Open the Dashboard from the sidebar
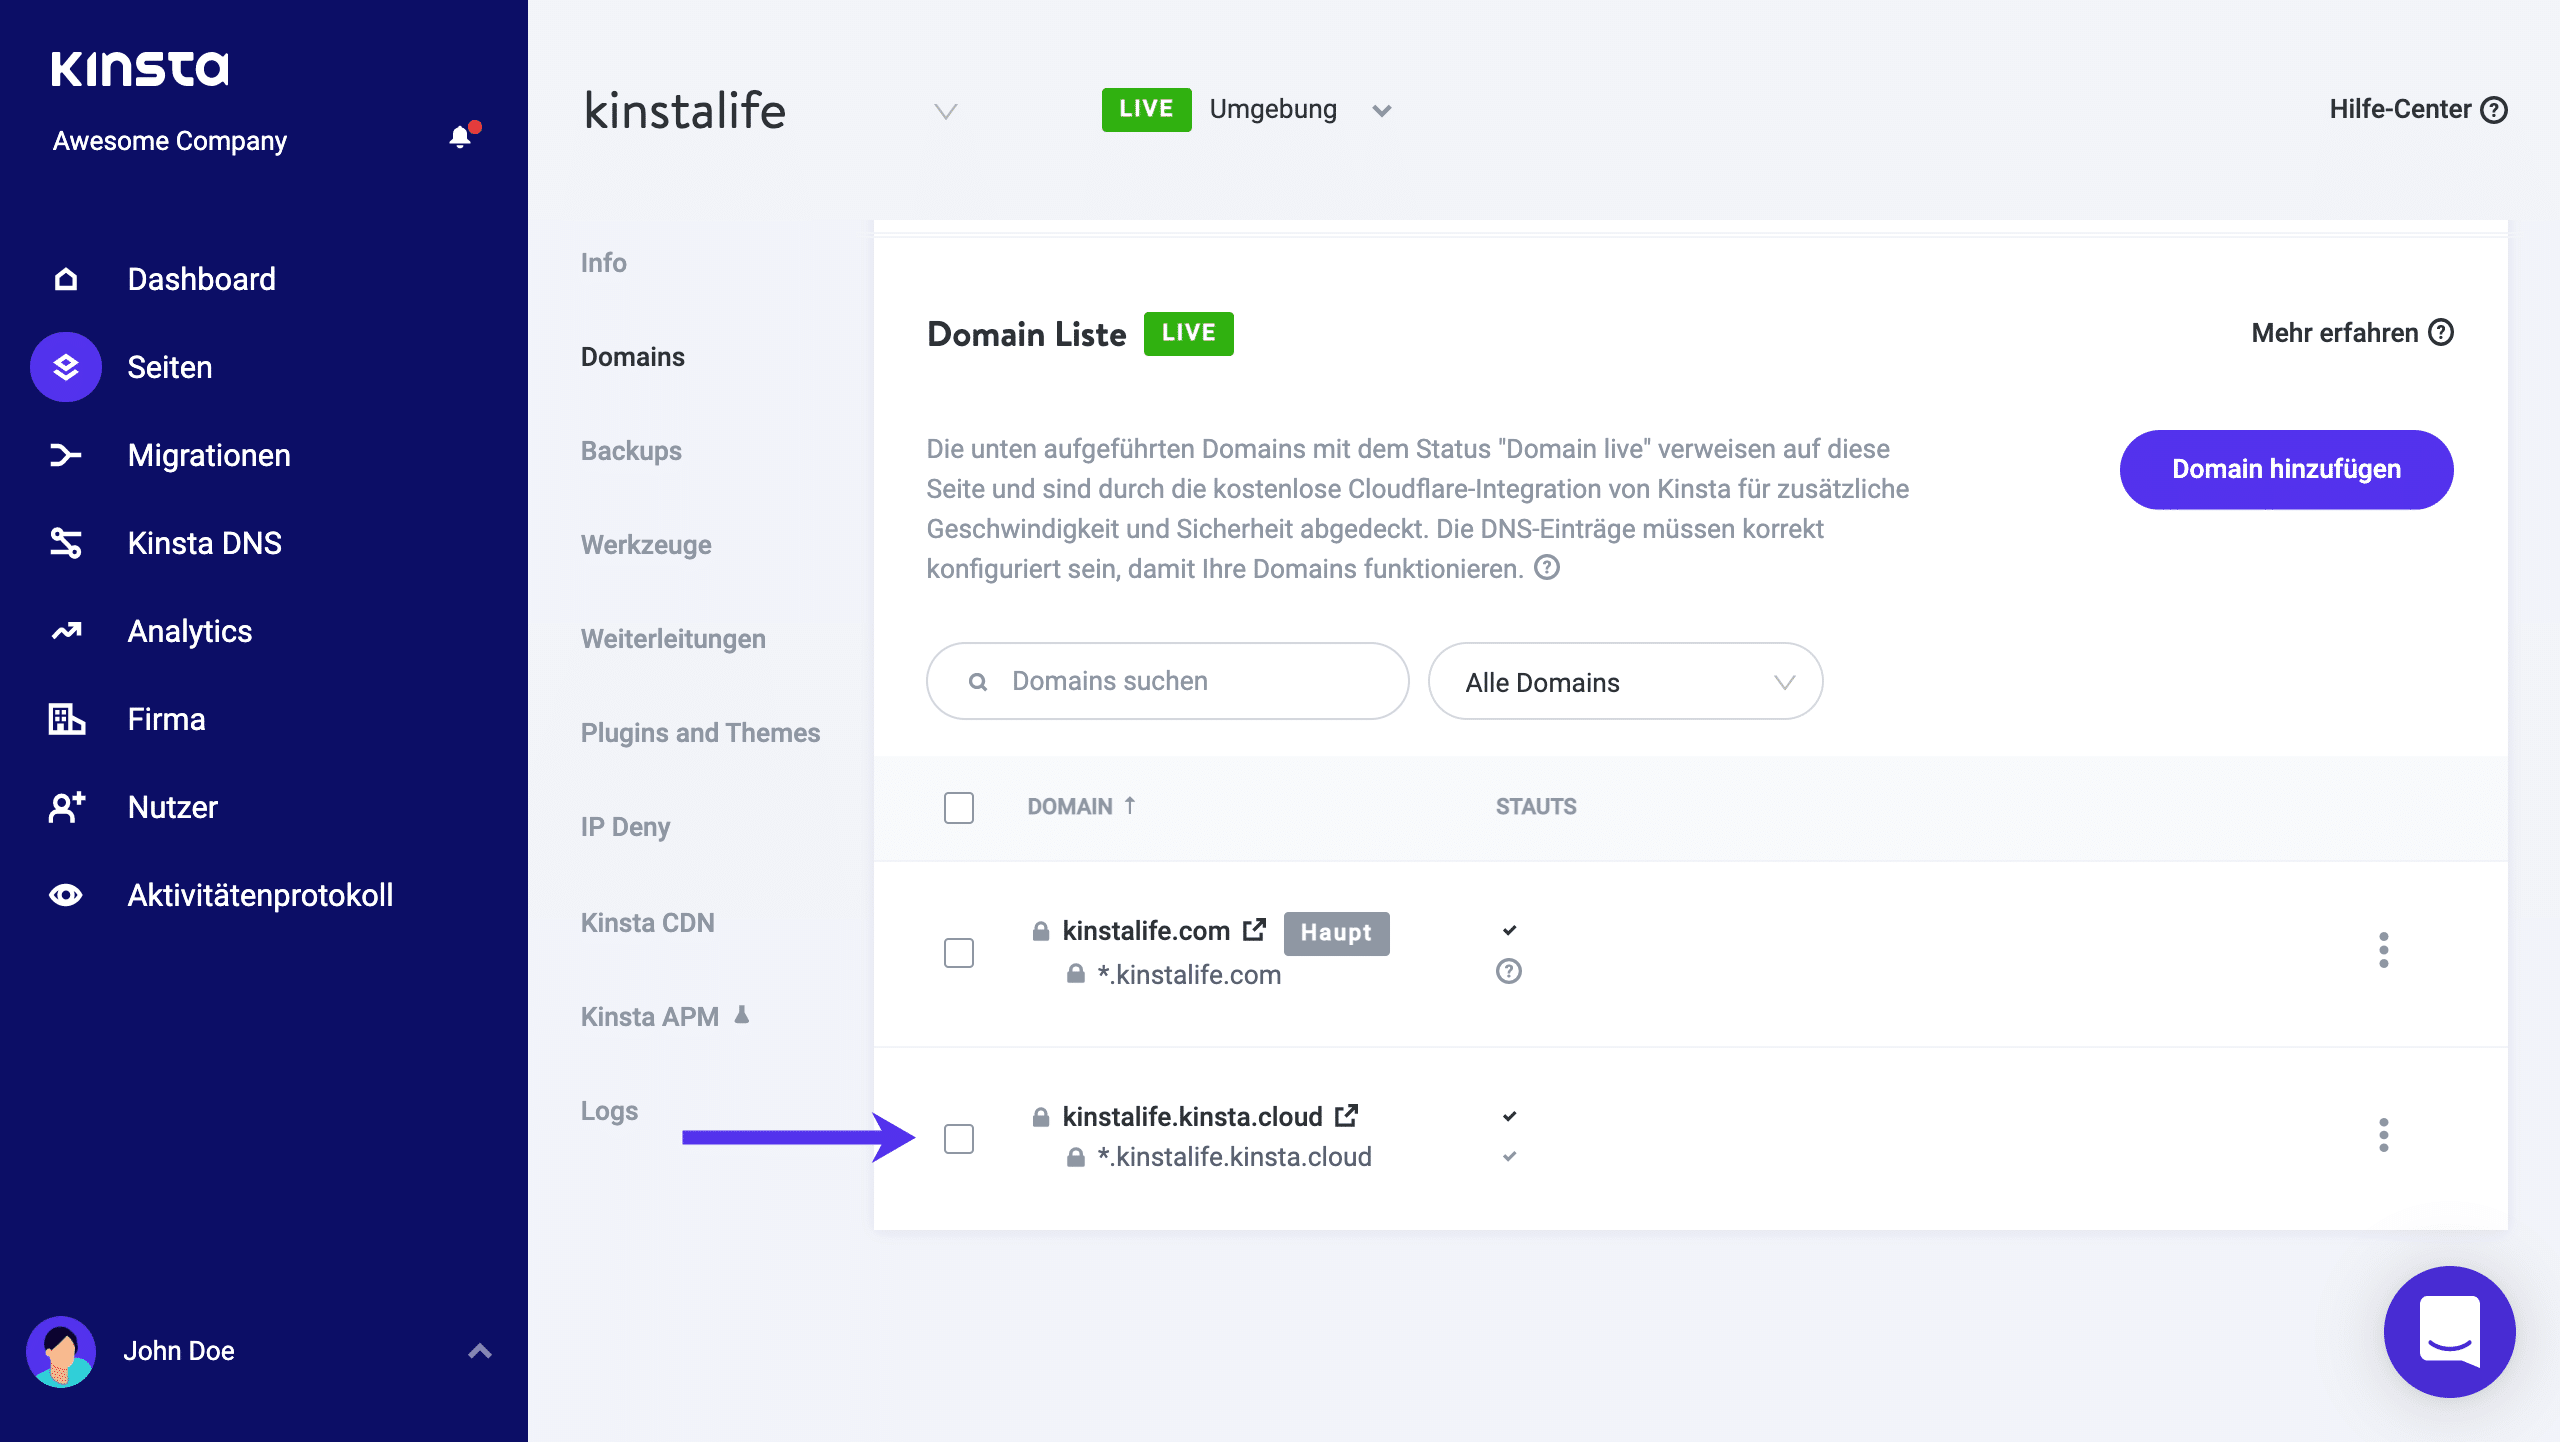Viewport: 2560px width, 1442px height. pos(201,278)
